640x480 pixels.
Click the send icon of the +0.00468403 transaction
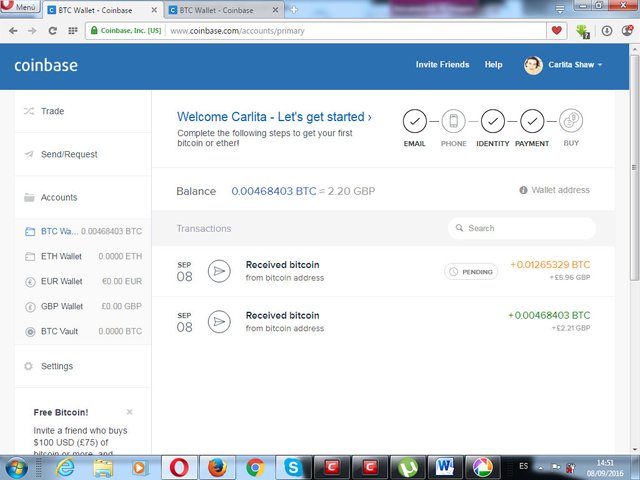pyautogui.click(x=219, y=322)
